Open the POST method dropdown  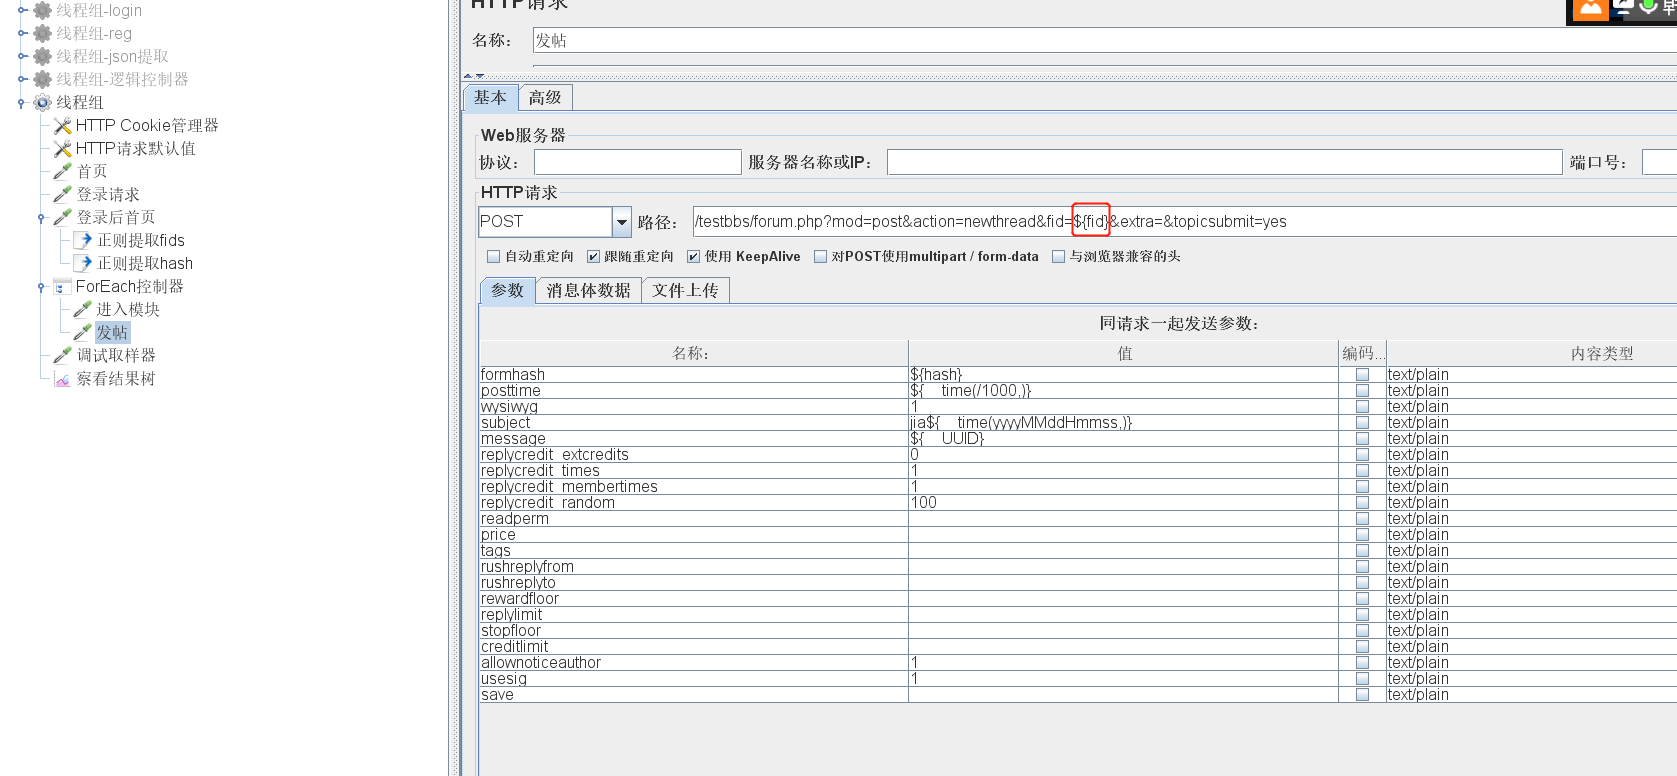(x=622, y=222)
